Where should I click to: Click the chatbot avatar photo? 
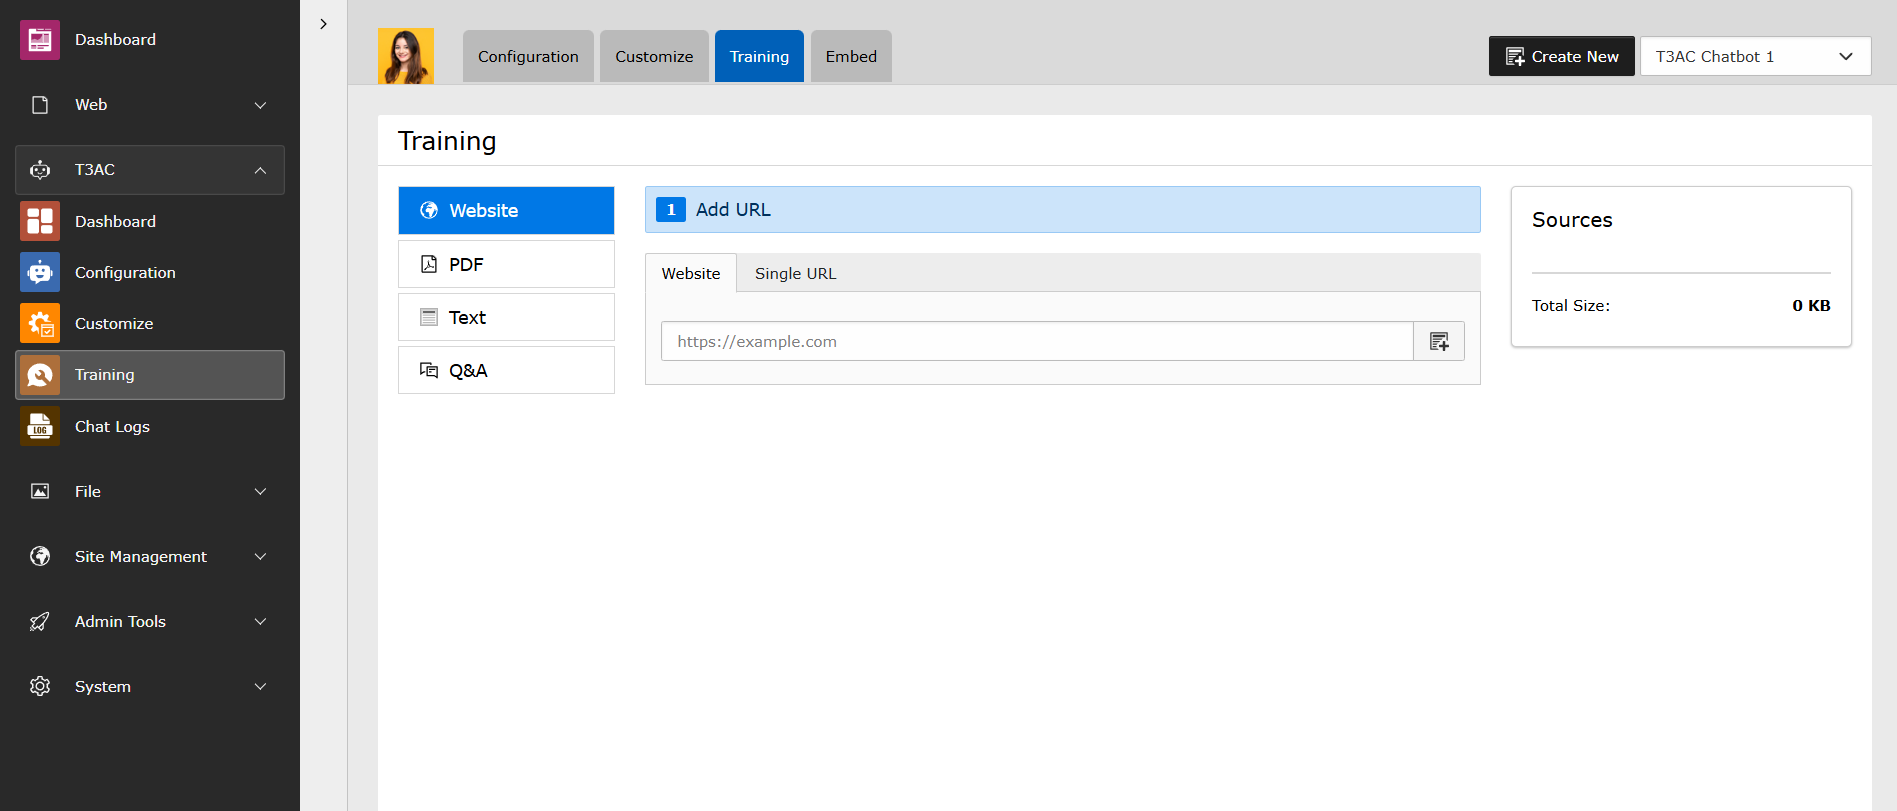coord(406,56)
